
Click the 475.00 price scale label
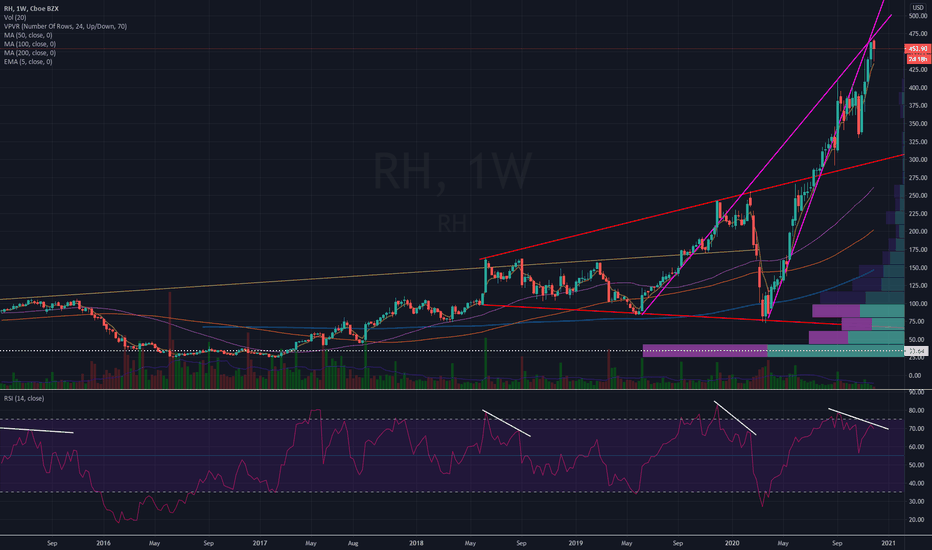click(918, 34)
